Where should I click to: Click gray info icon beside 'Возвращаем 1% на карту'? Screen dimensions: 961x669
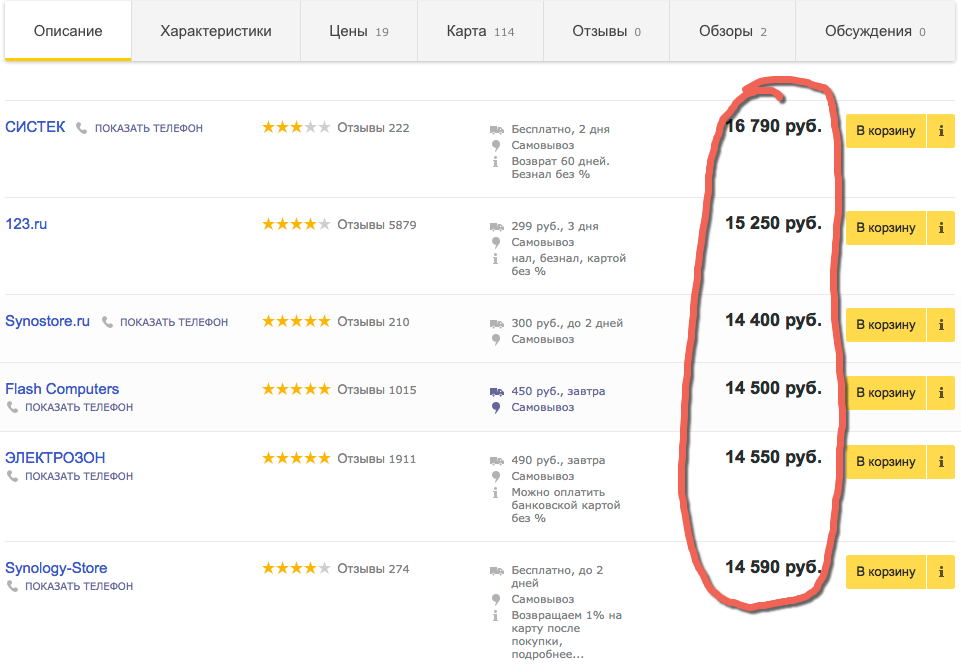(495, 616)
